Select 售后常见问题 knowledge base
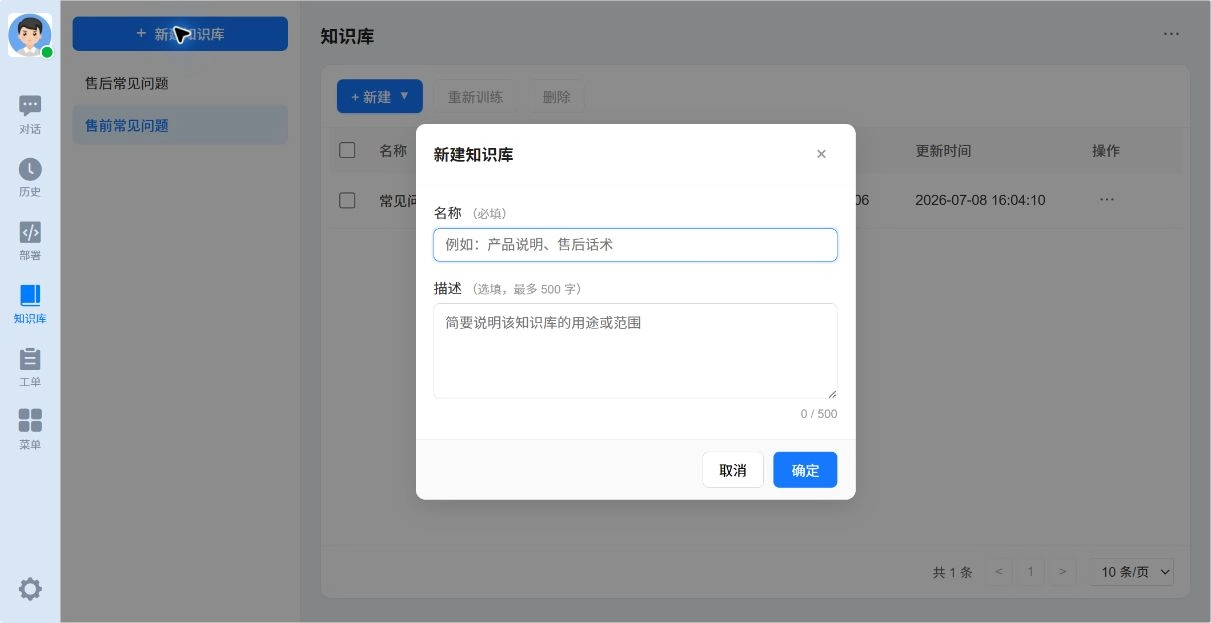 coord(180,84)
